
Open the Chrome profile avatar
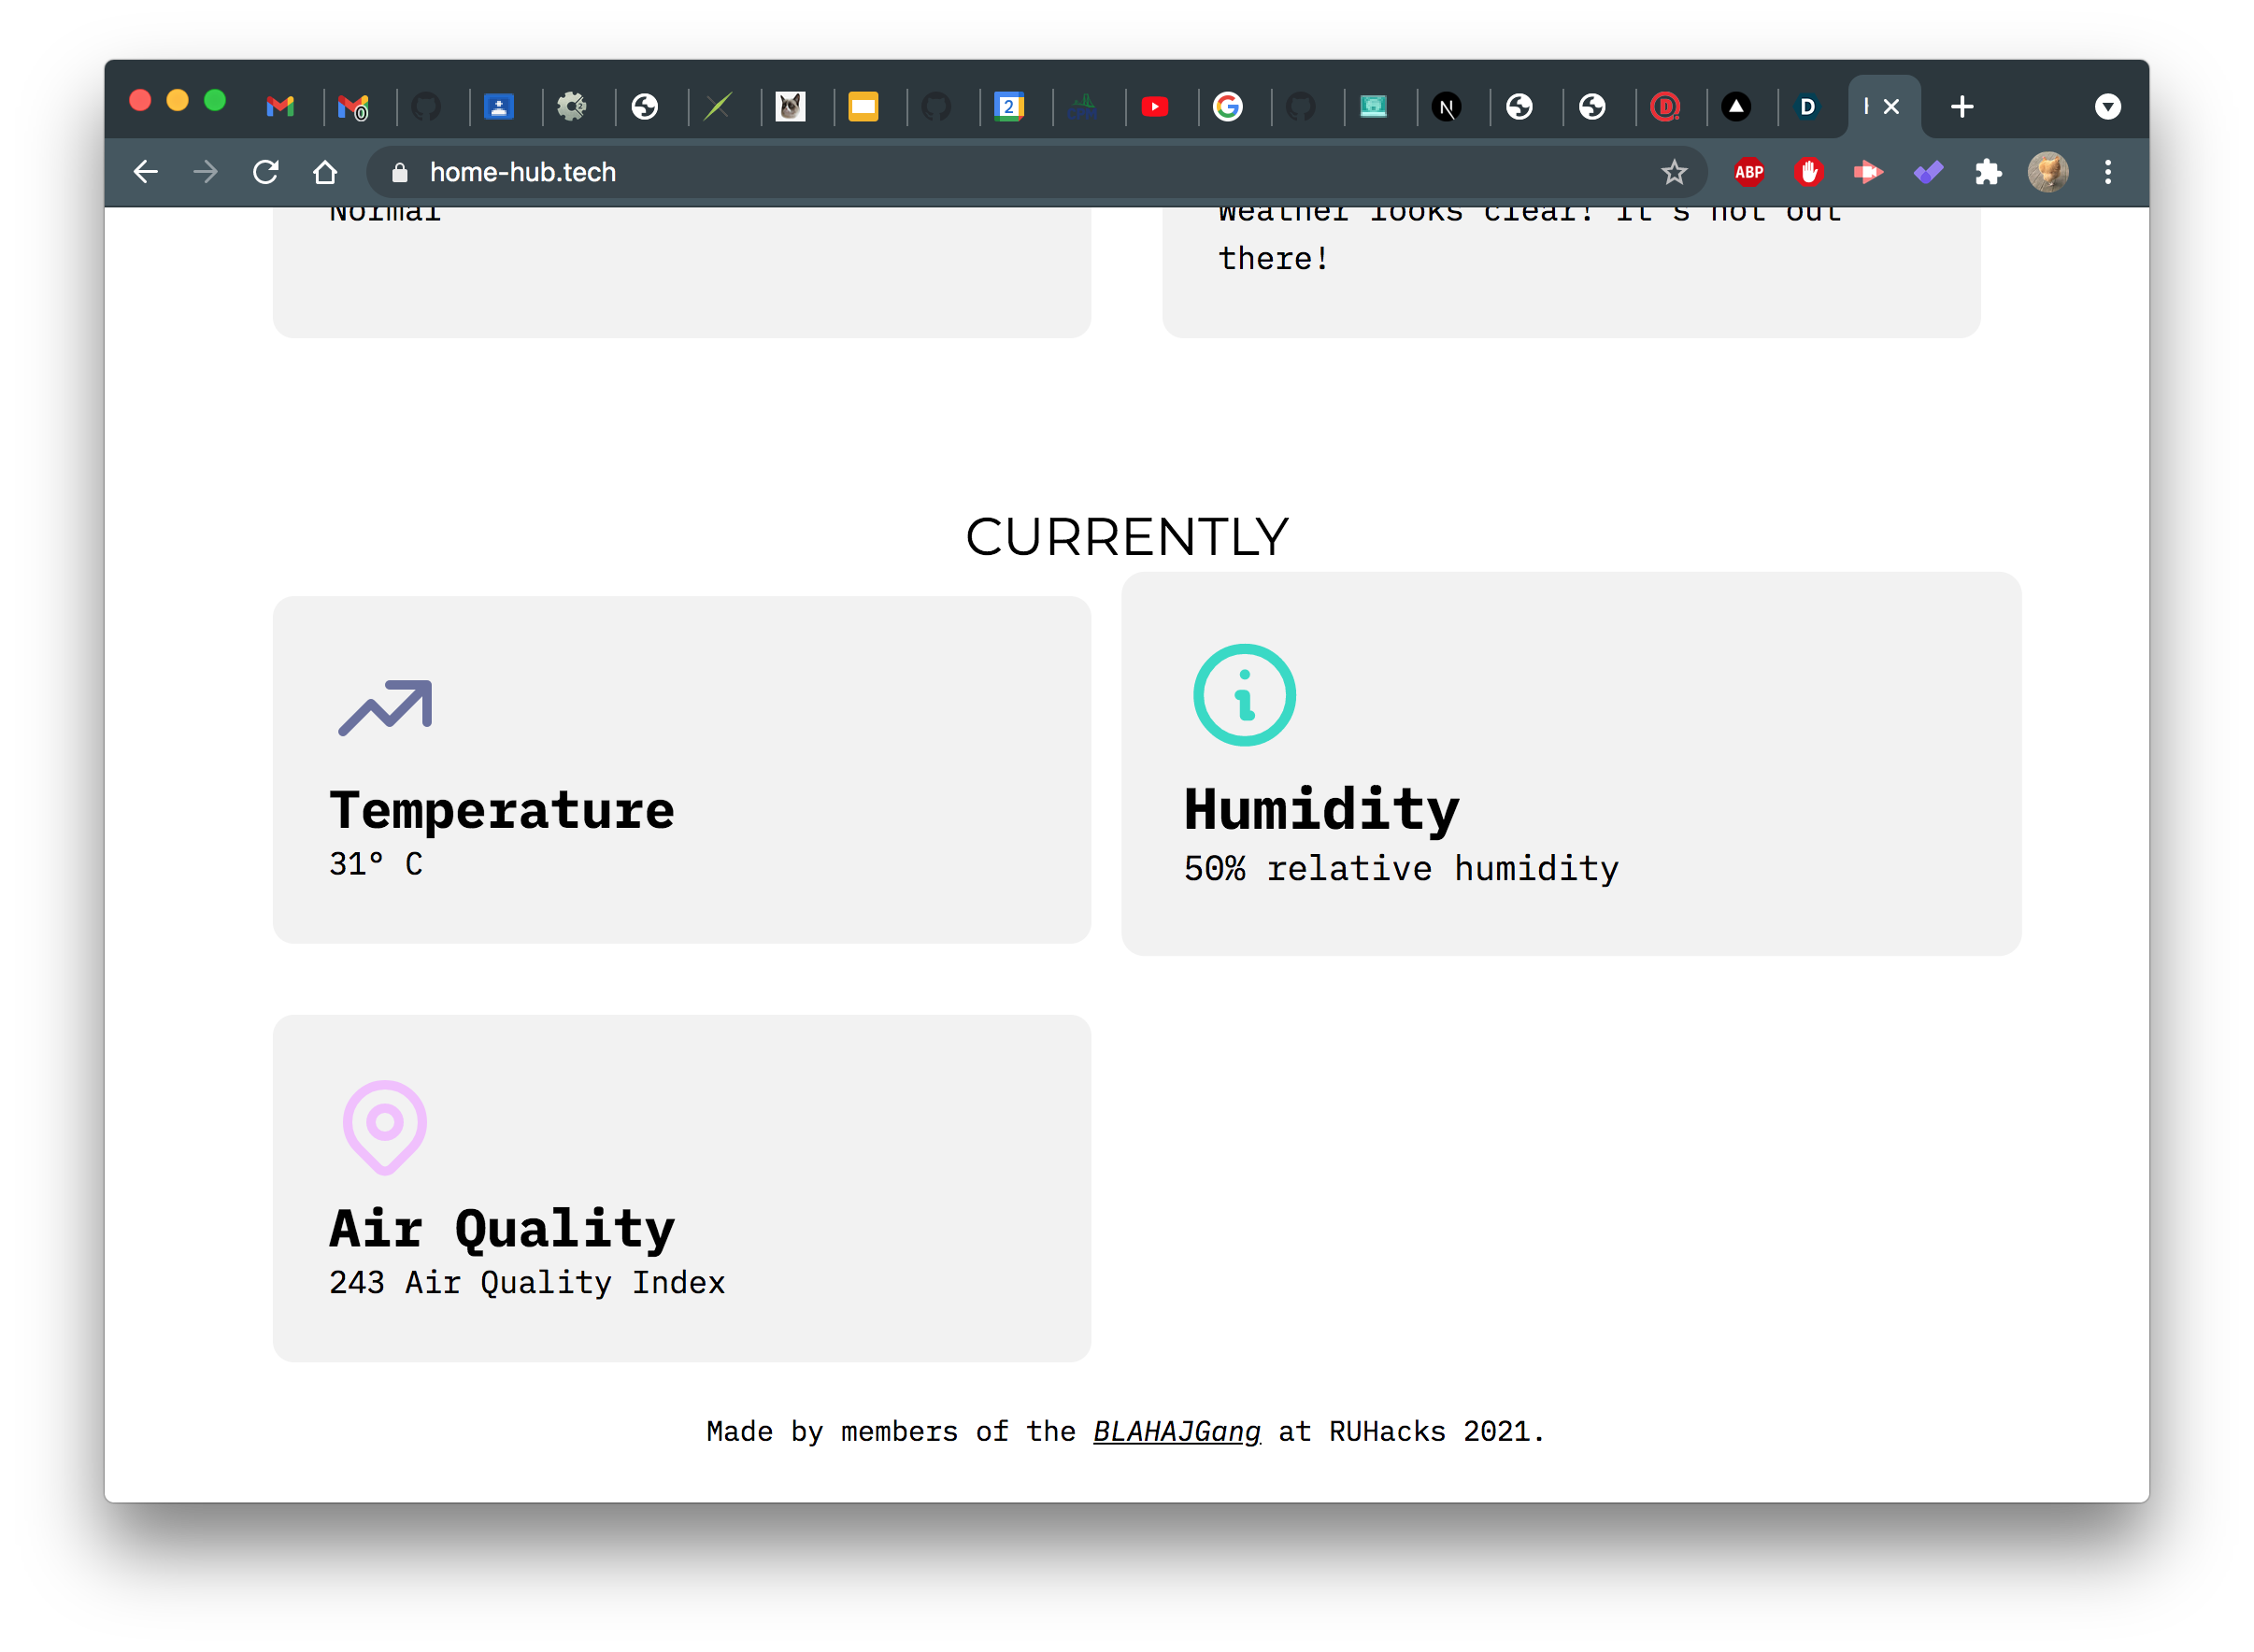(2047, 172)
